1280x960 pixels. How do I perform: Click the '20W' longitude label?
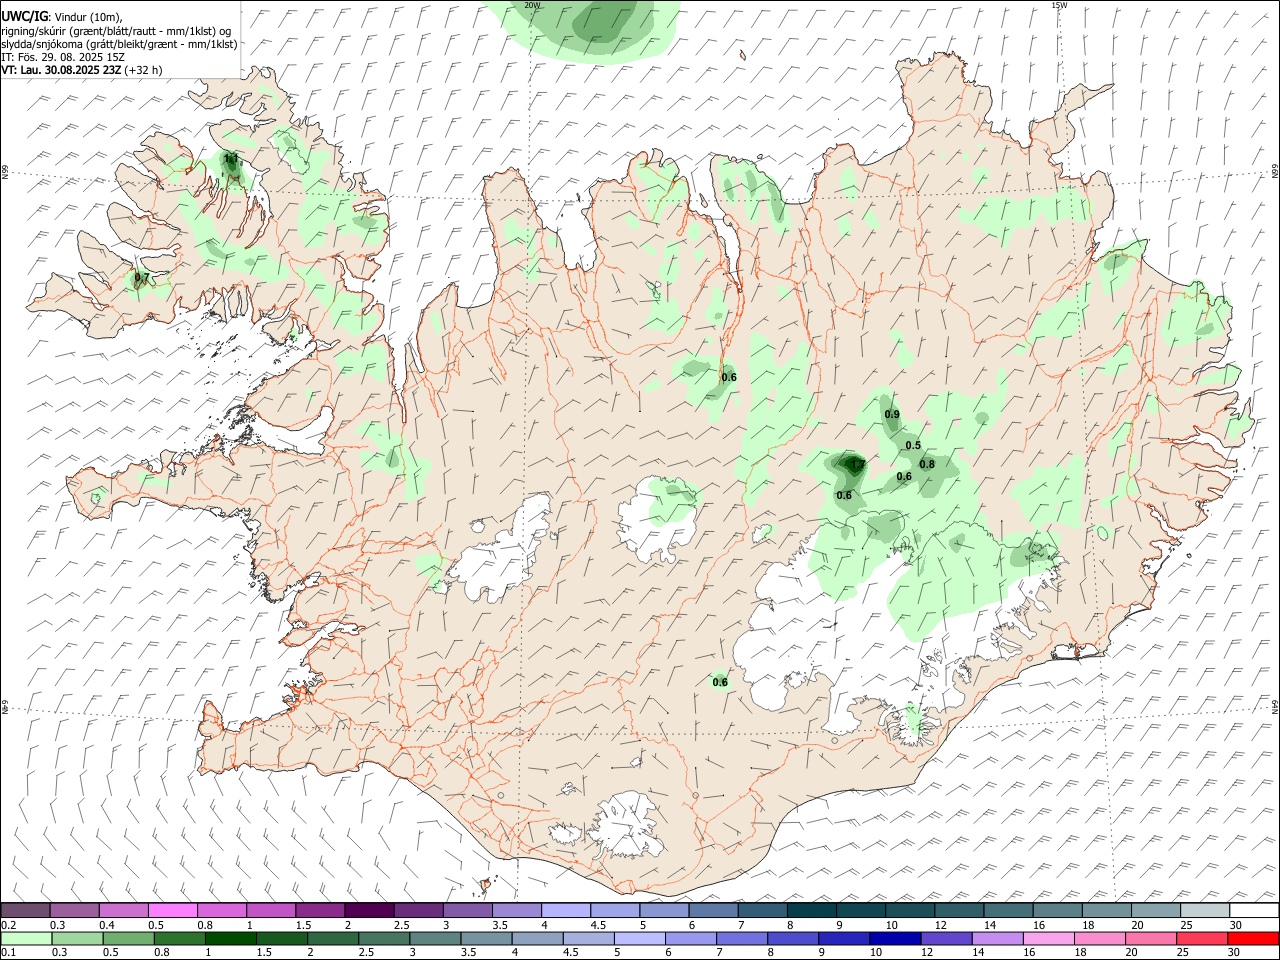(x=532, y=5)
